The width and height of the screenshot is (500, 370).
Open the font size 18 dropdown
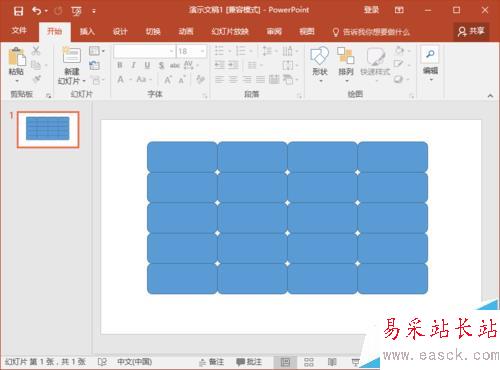[202, 51]
